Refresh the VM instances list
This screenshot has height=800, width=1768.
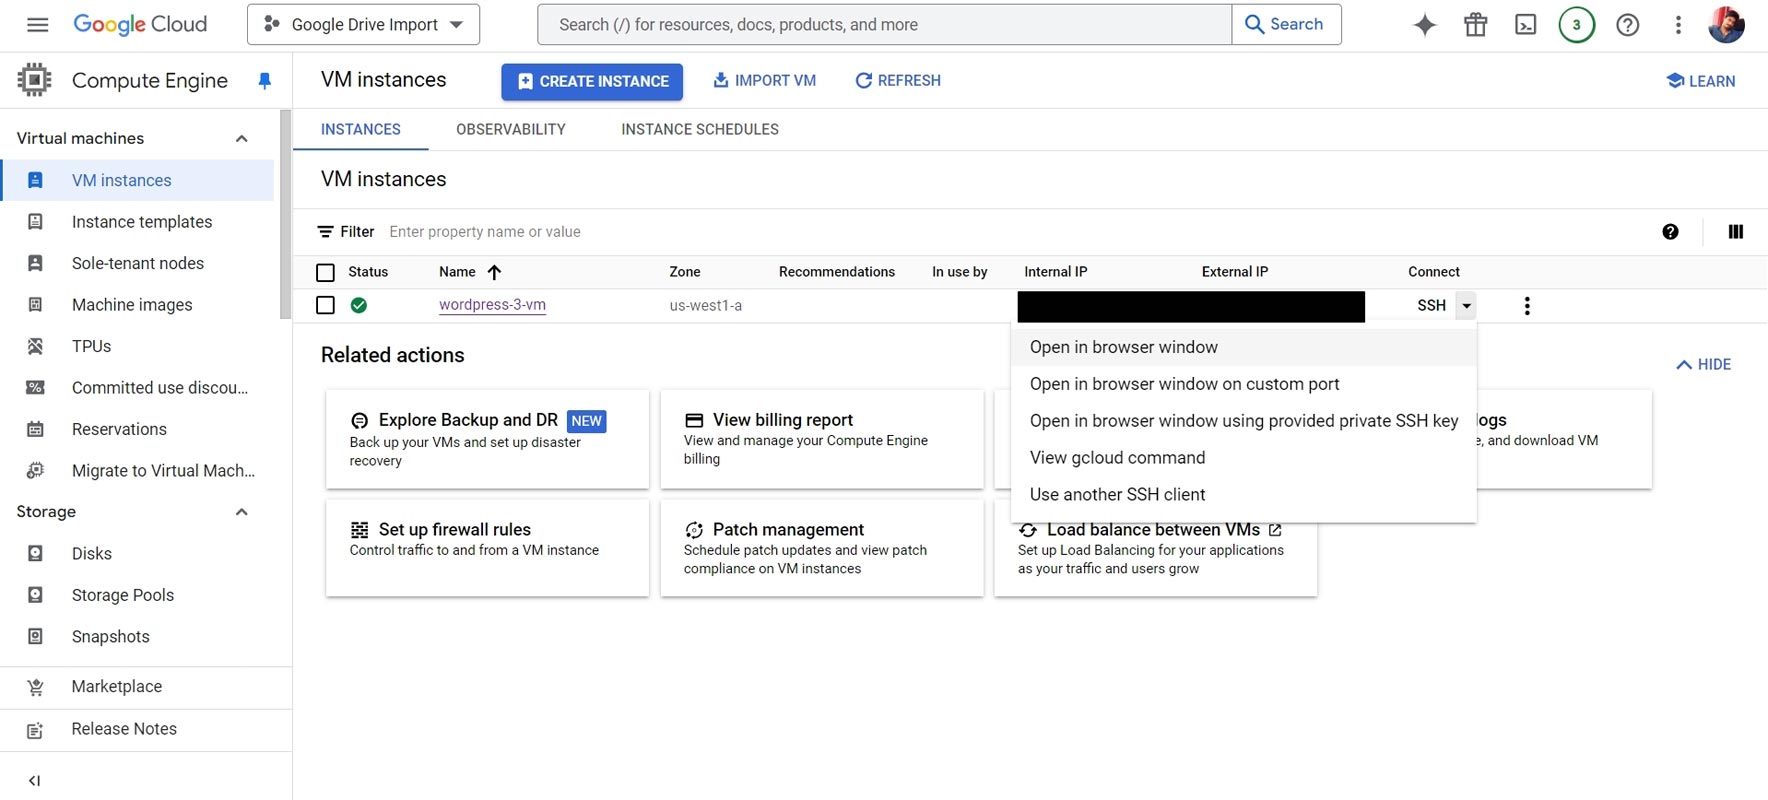[x=898, y=81]
